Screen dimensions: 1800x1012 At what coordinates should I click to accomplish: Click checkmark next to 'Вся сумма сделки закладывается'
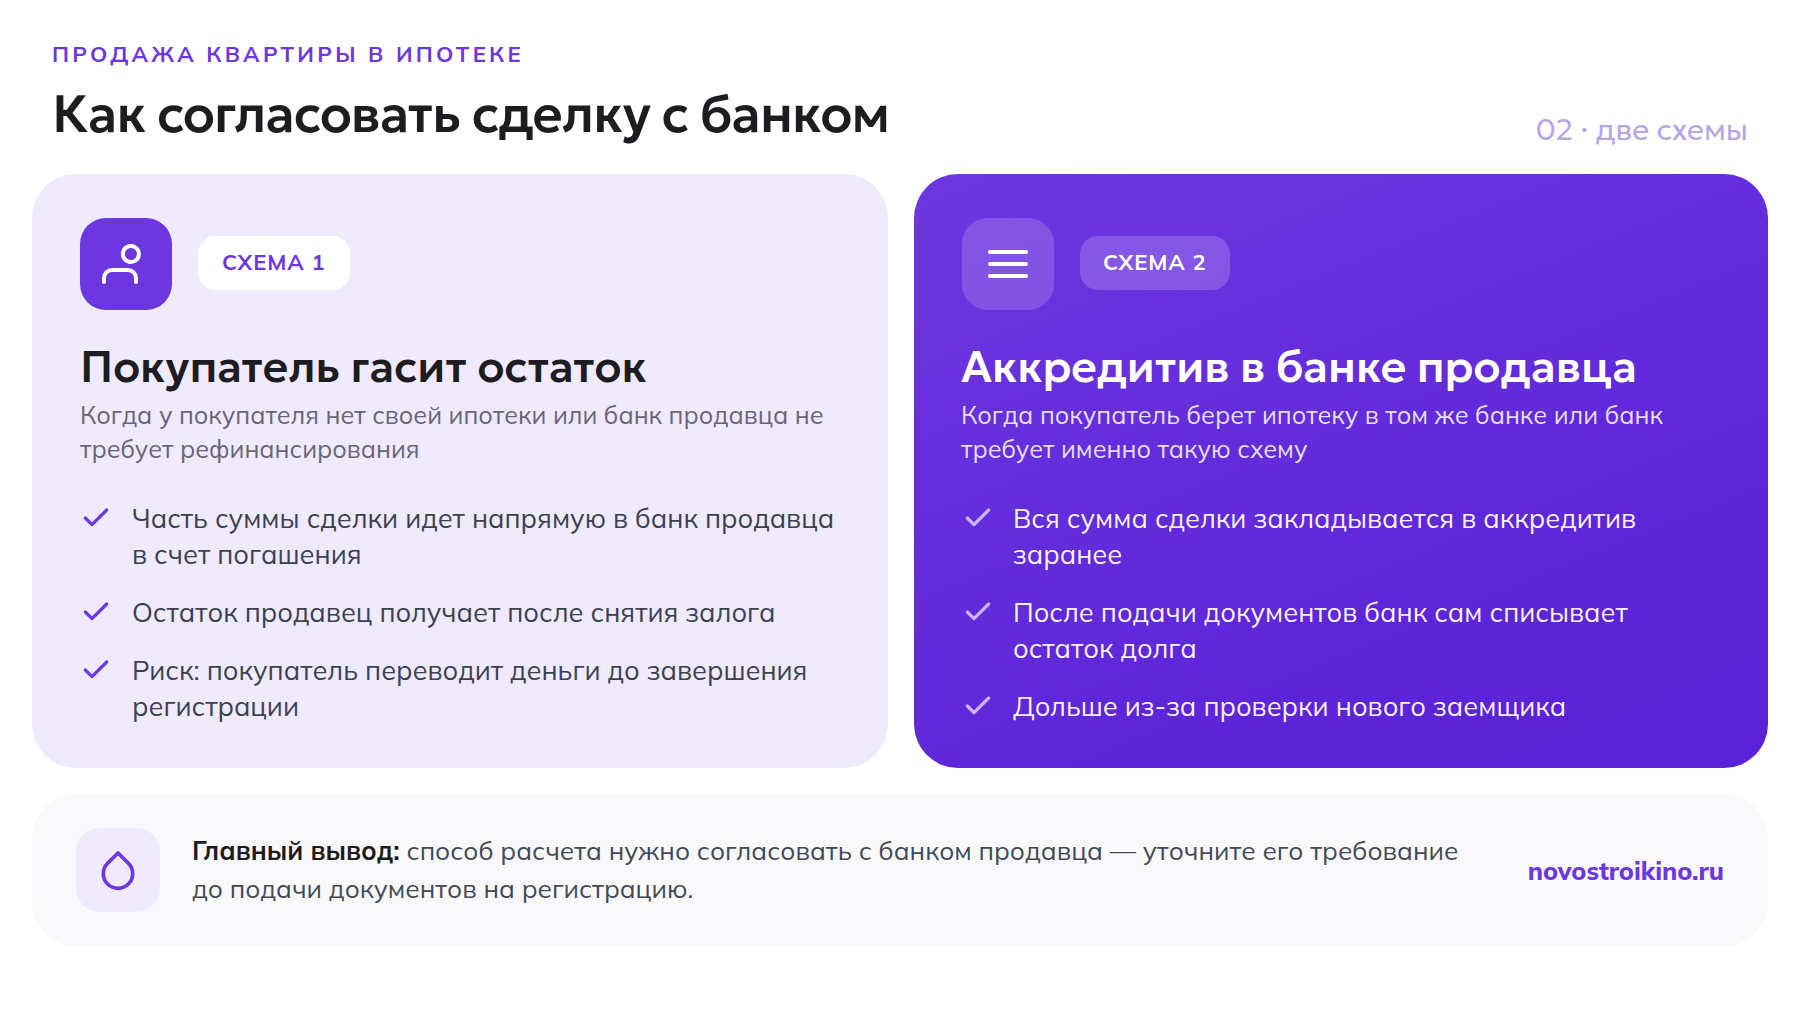[978, 518]
